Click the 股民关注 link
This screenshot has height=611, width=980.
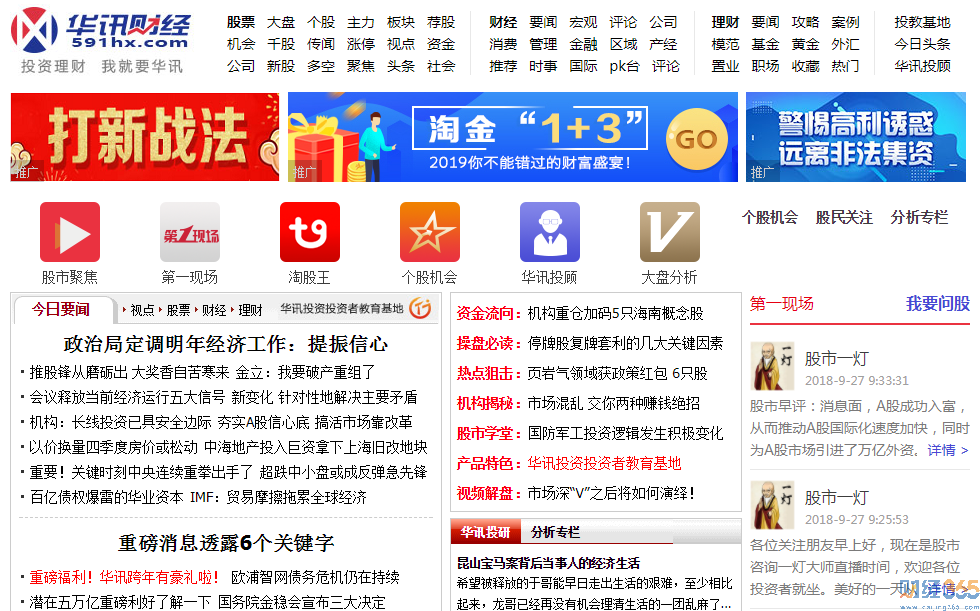(844, 217)
